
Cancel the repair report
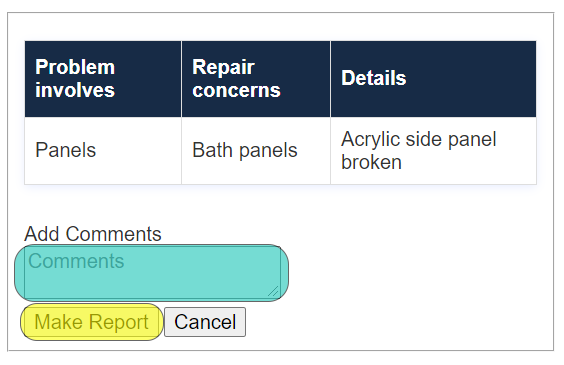(205, 322)
